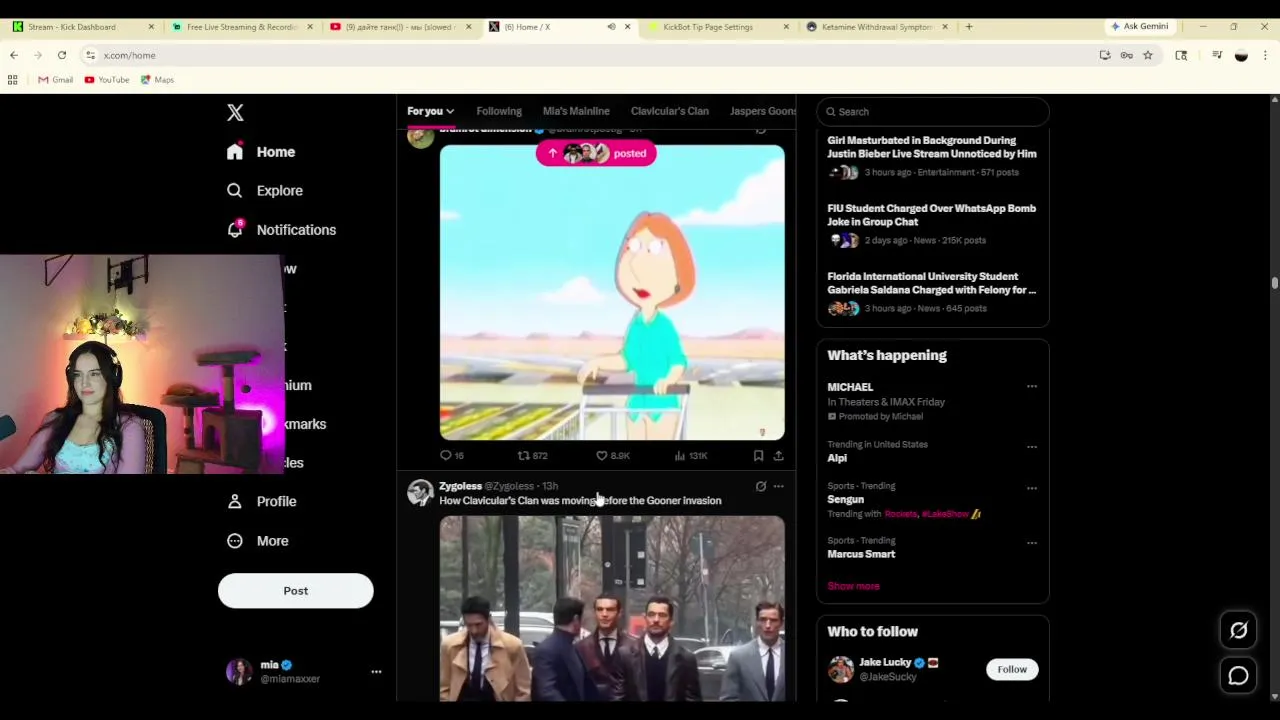Open Ask Gemini button
The width and height of the screenshot is (1280, 720).
point(1140,27)
